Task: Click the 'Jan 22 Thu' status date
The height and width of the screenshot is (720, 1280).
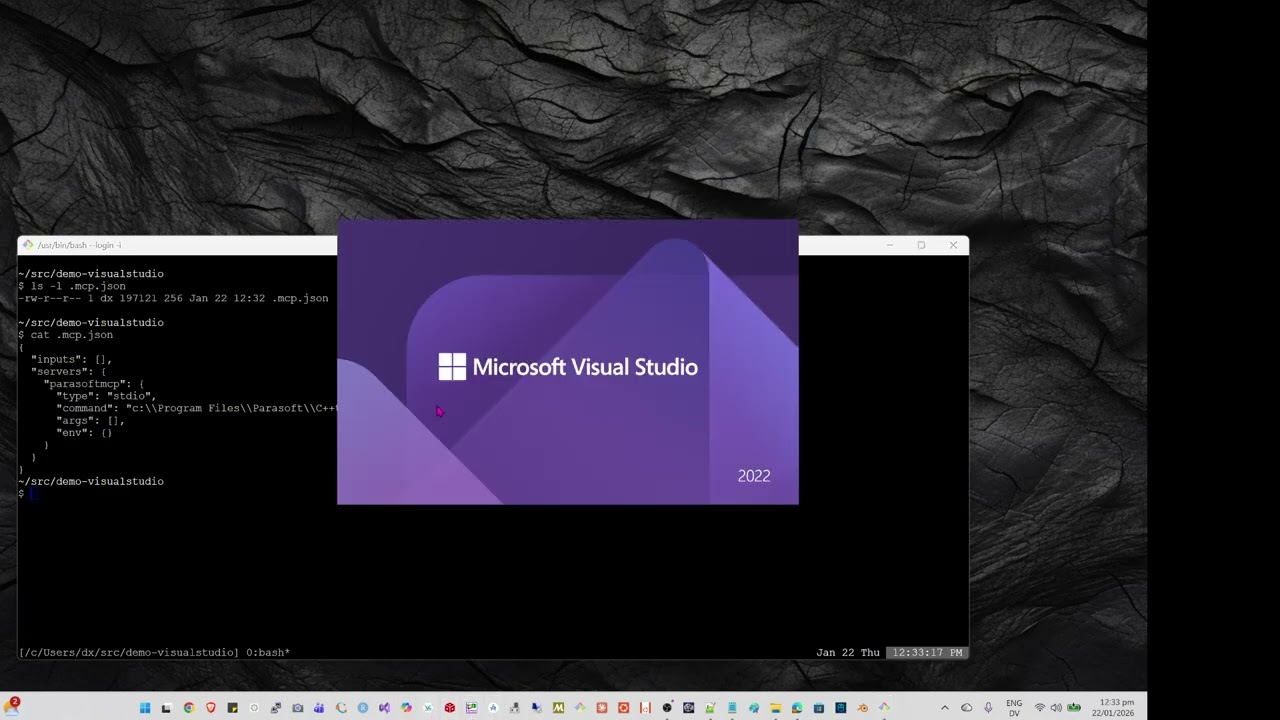Action: [848, 653]
